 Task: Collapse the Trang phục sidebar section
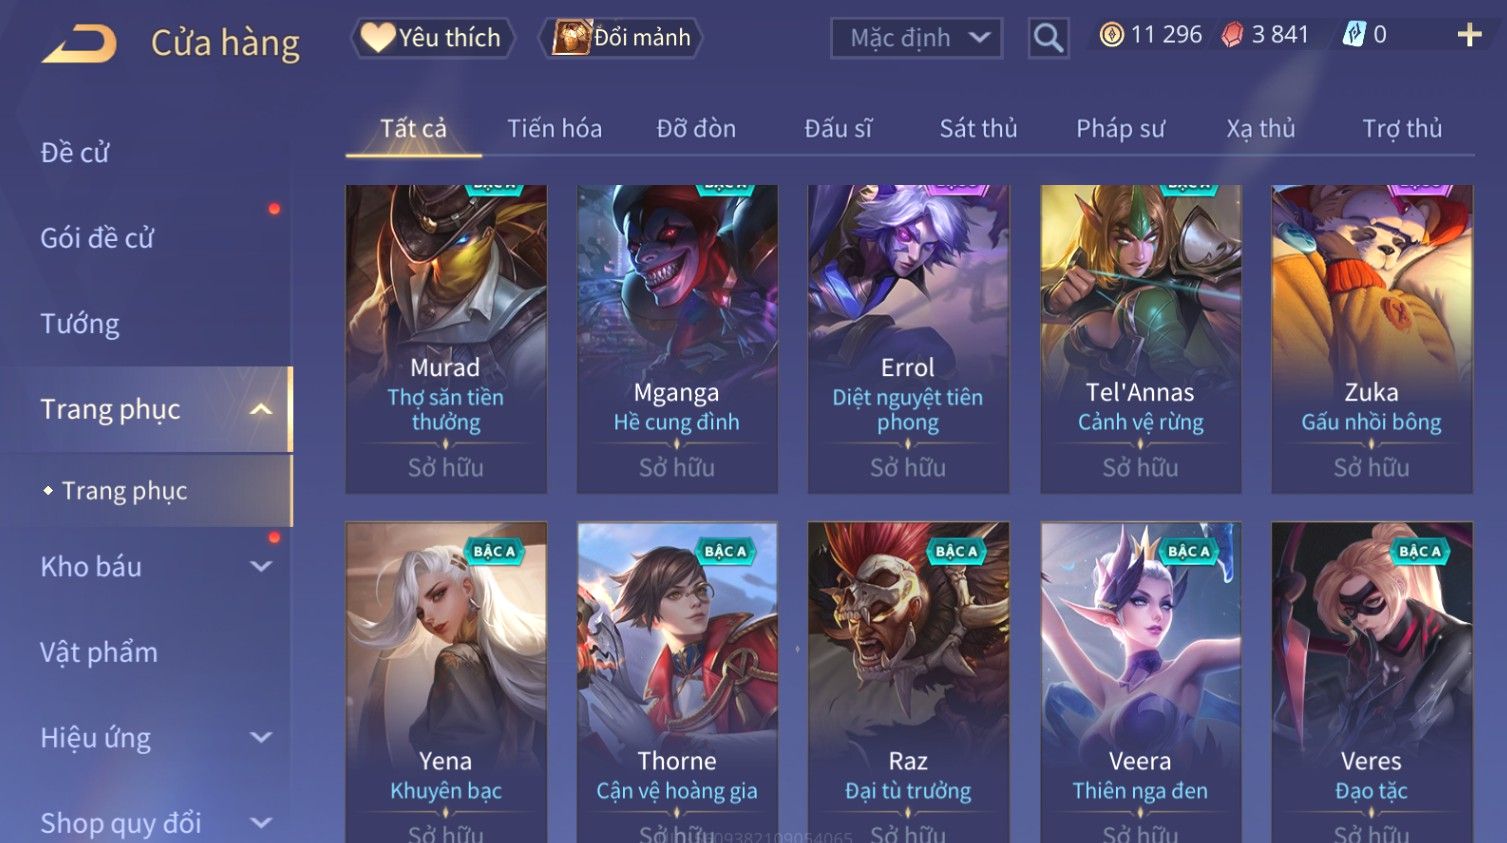[x=261, y=409]
